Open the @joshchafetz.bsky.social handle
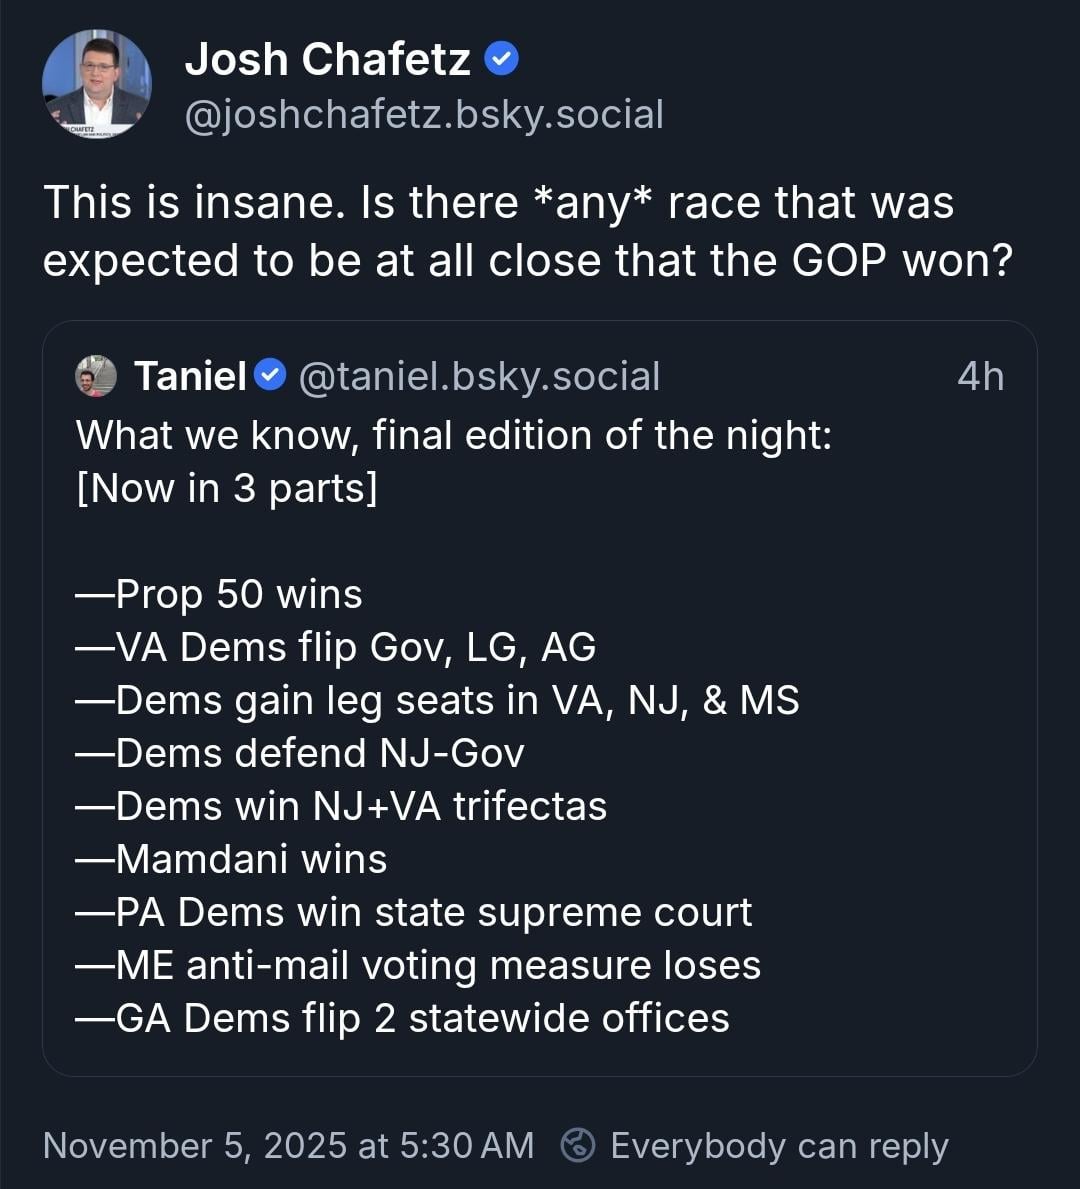The height and width of the screenshot is (1189, 1080). point(424,115)
